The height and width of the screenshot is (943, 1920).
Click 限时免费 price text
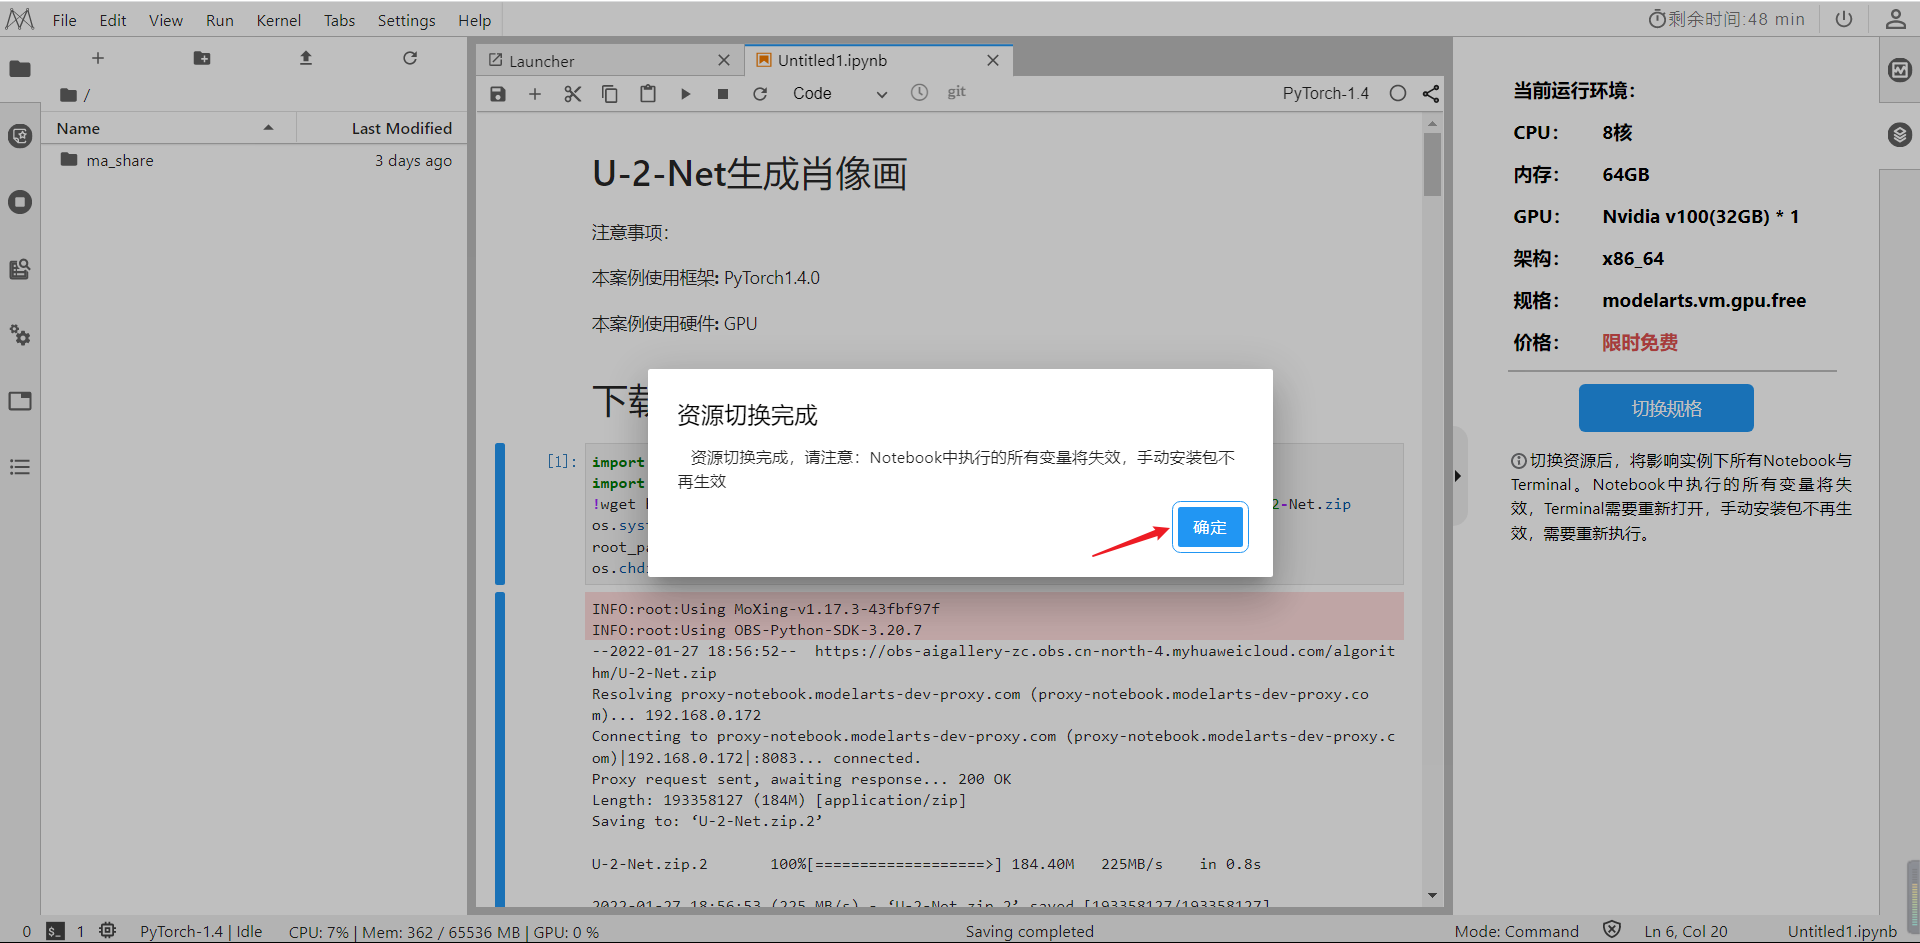pyautogui.click(x=1640, y=343)
